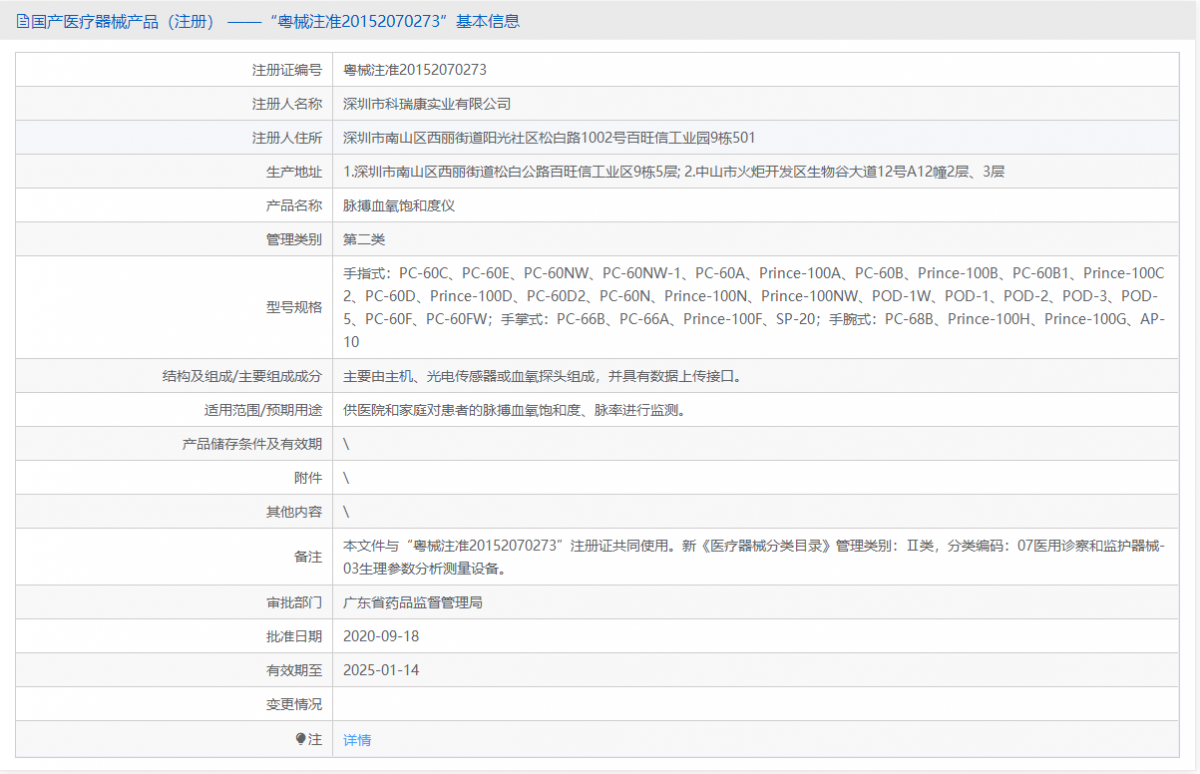The image size is (1200, 774).
Task: Click the 变更情况 row label
Action: tap(295, 704)
